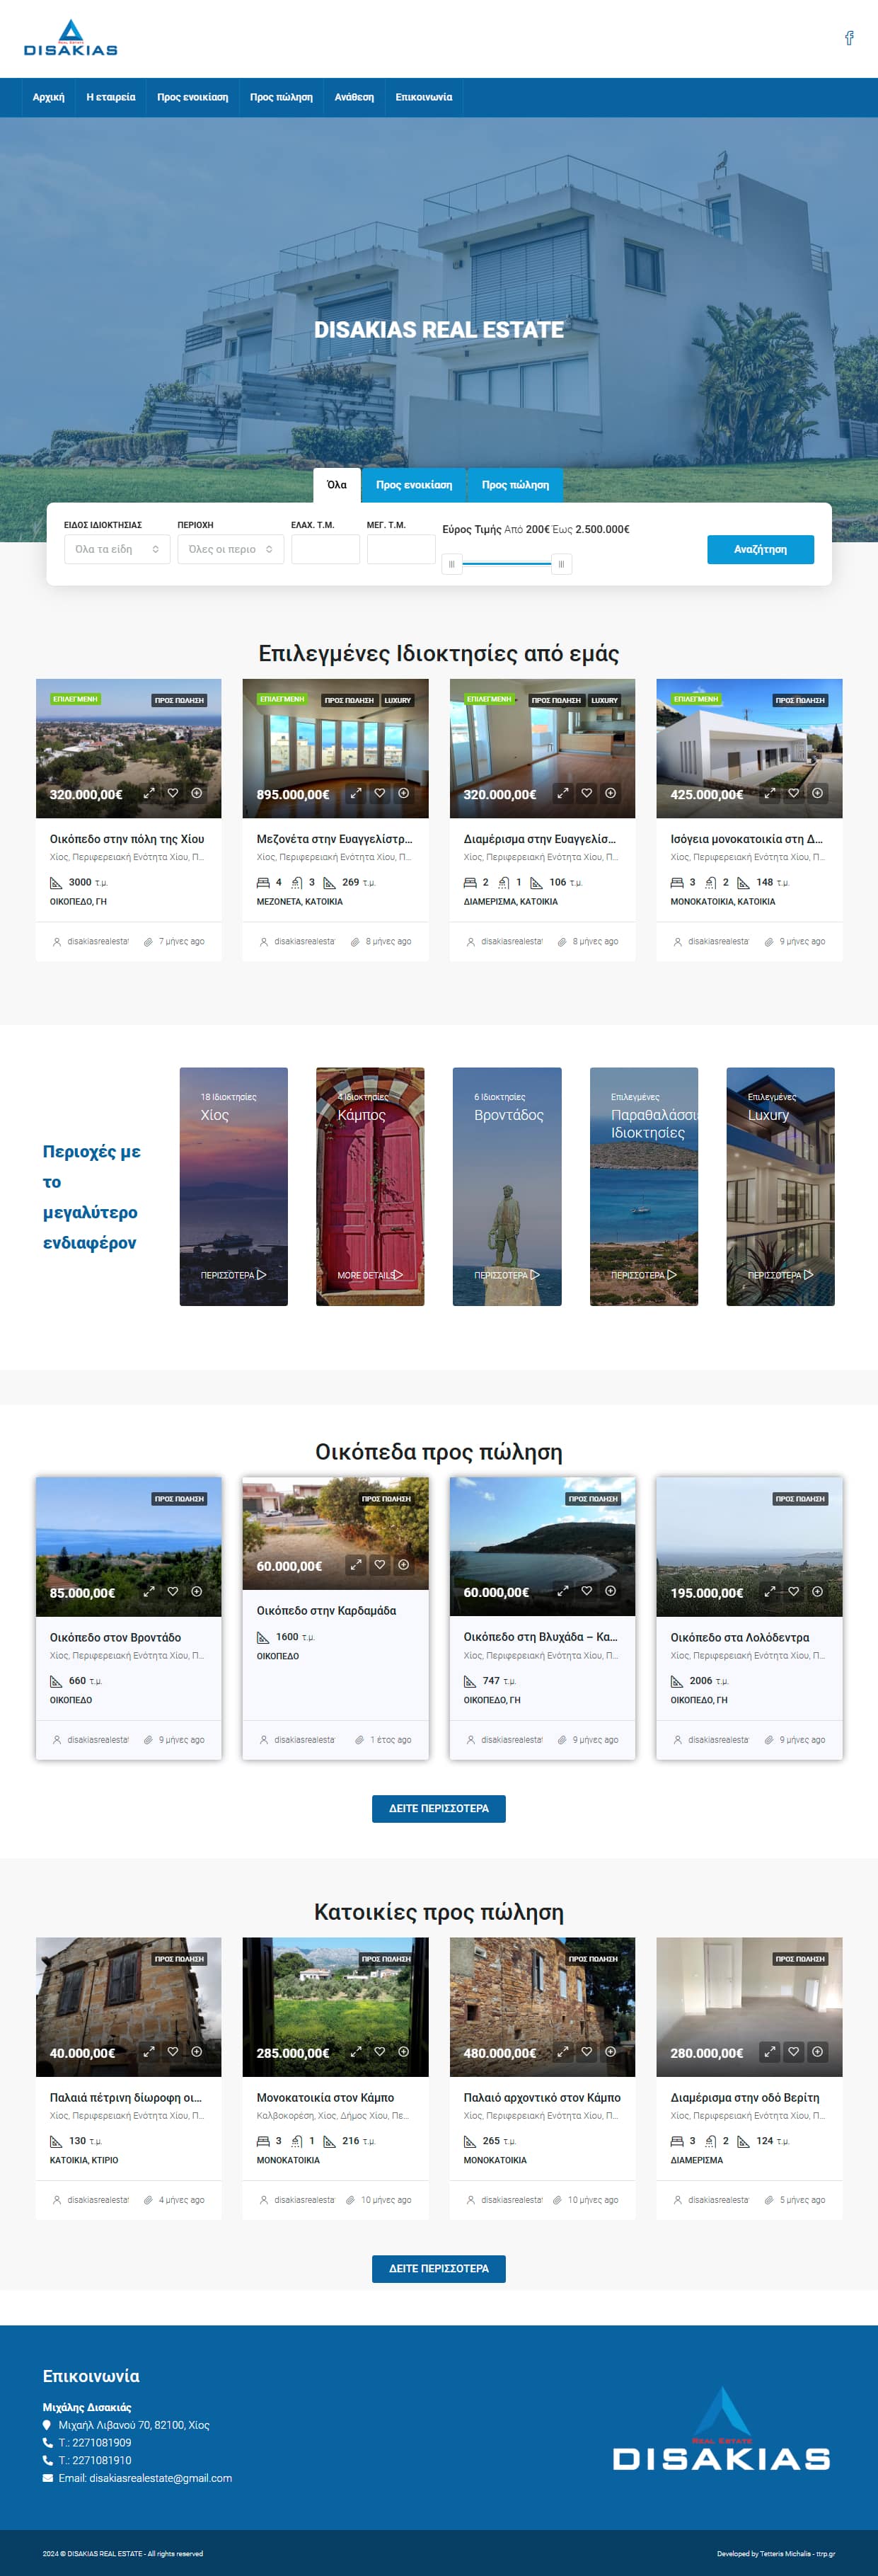Click the plus icon on the first 320.000,00€ plot listing
The width and height of the screenshot is (878, 2576).
pos(197,793)
